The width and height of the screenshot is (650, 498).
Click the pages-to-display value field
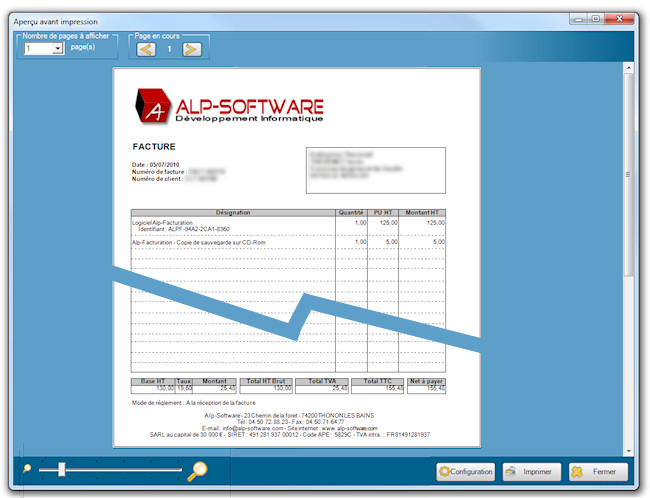(38, 48)
